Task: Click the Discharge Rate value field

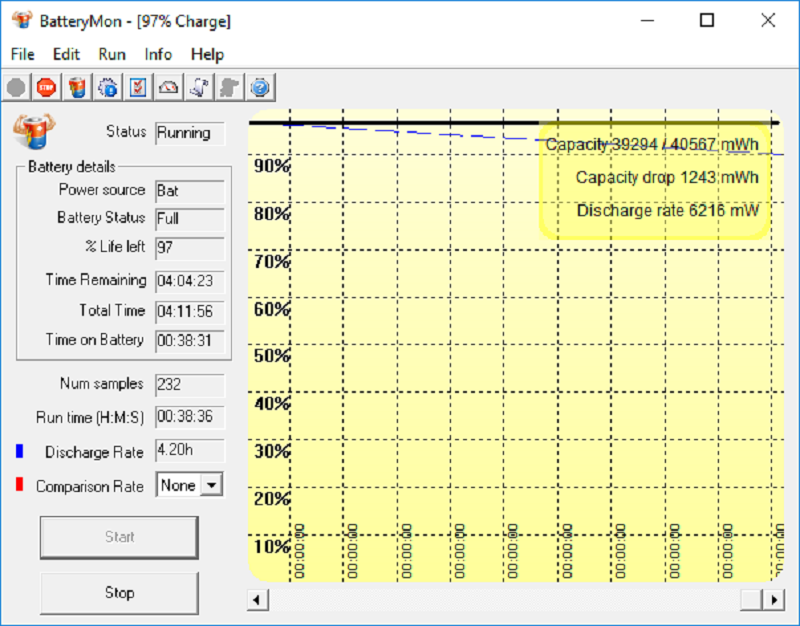Action: (190, 451)
